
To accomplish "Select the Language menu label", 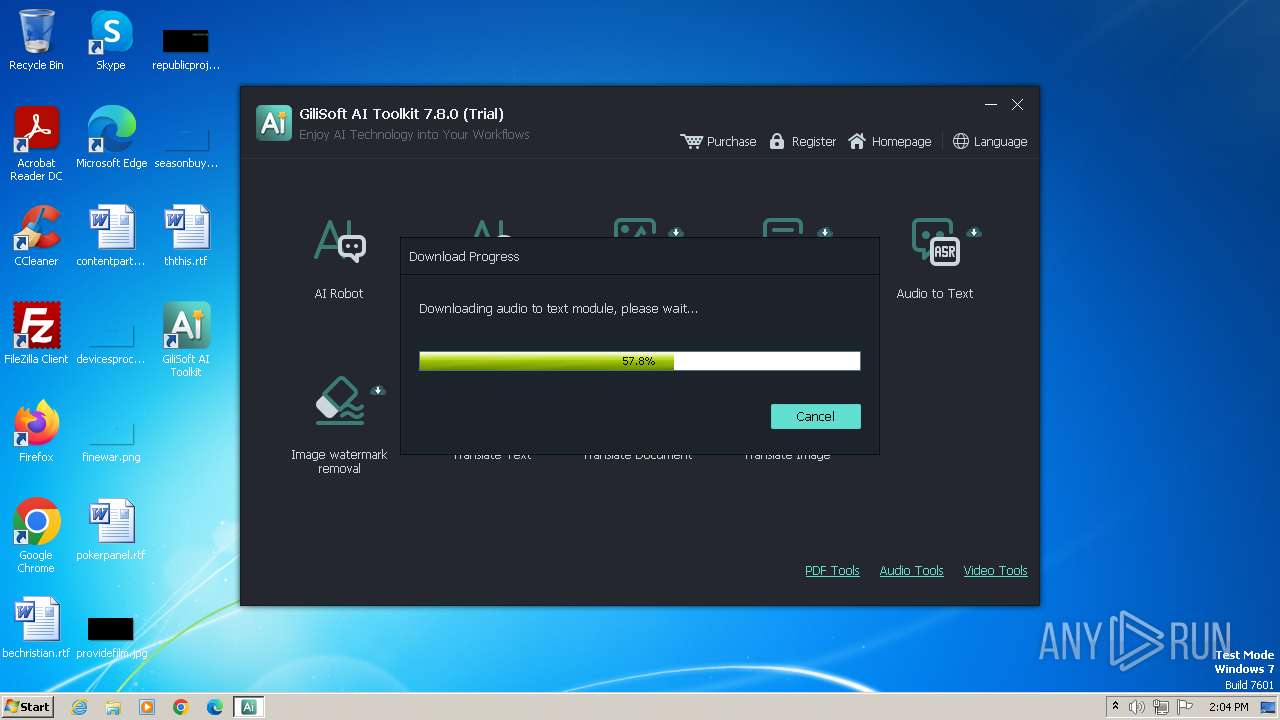I will 1000,142.
